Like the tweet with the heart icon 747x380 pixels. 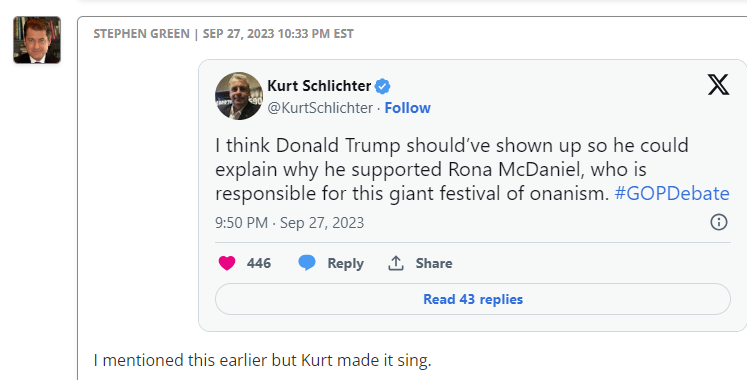tap(227, 263)
